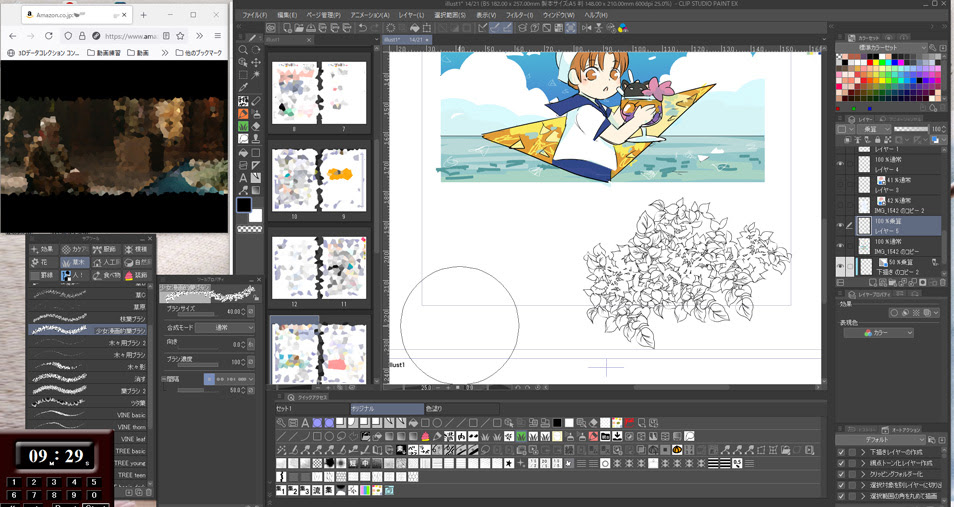The image size is (954, 507).
Task: Click the Clip Studio launcher icon in command bar
Action: (271, 27)
